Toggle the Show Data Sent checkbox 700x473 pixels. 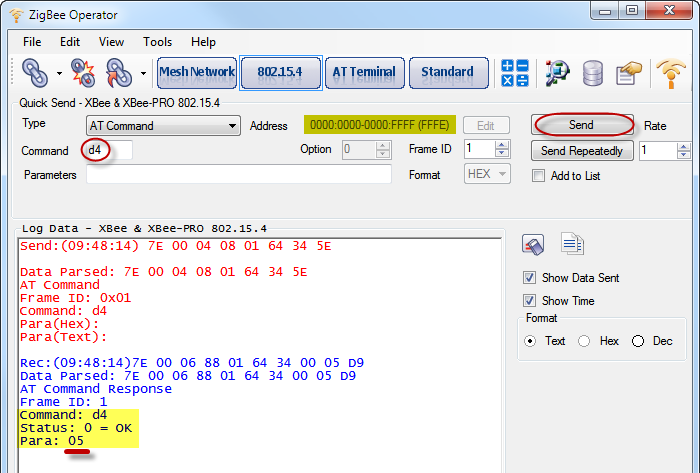529,278
